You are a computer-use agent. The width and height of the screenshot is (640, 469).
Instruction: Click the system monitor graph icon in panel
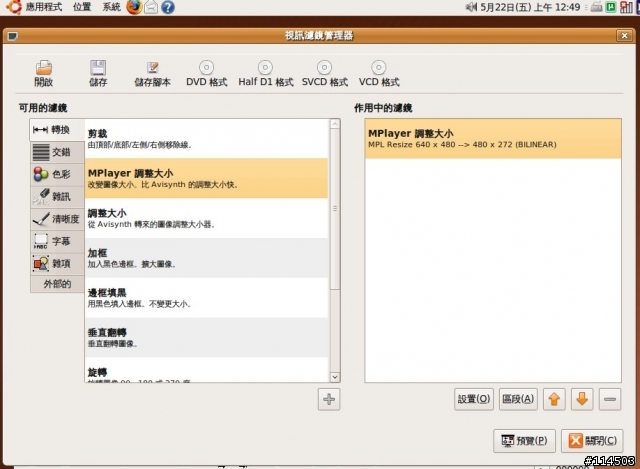pos(626,7)
